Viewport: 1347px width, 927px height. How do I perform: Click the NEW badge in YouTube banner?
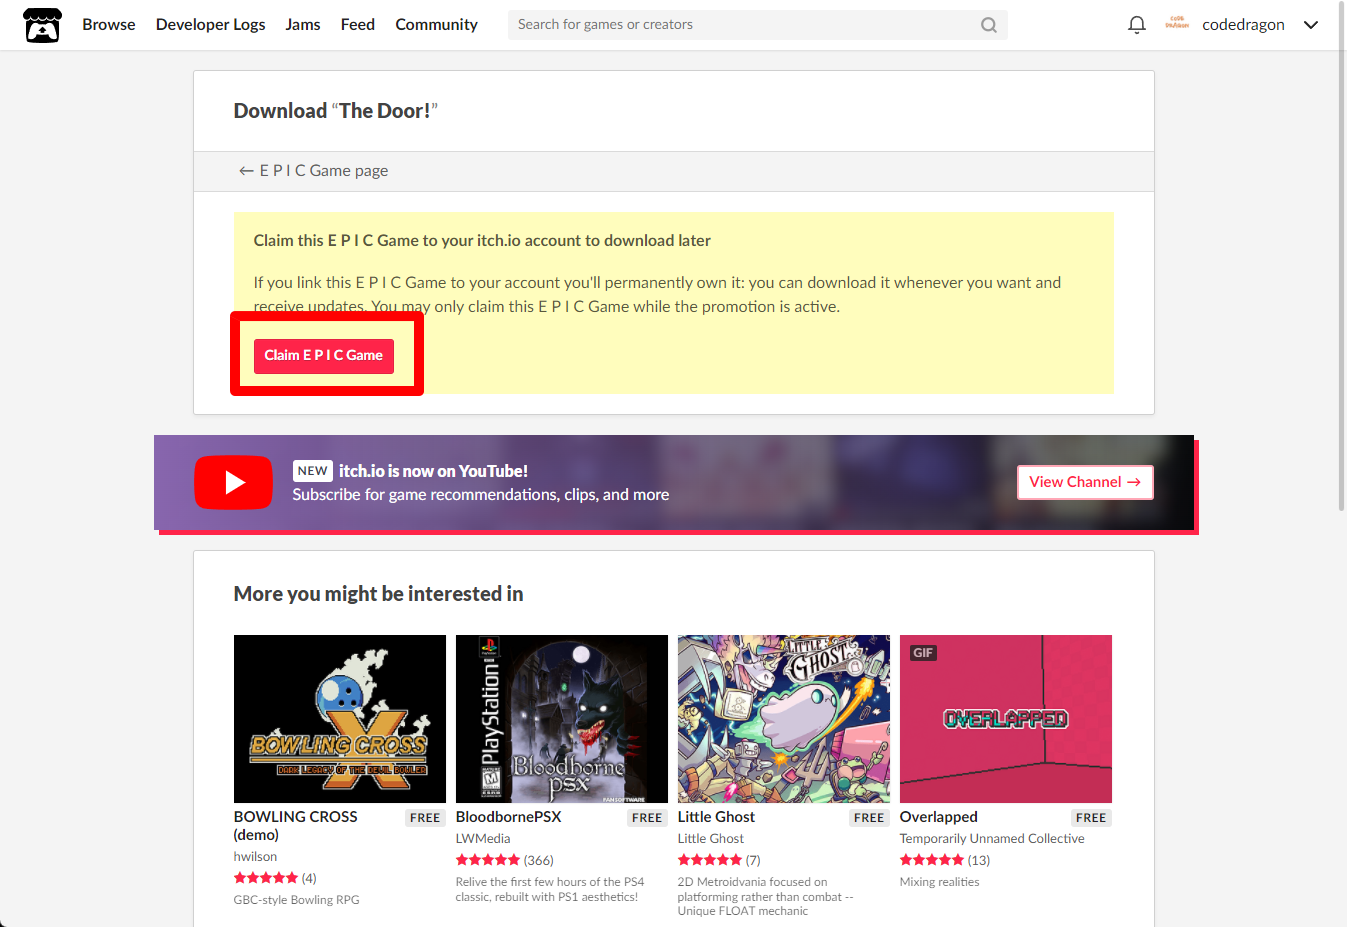312,471
